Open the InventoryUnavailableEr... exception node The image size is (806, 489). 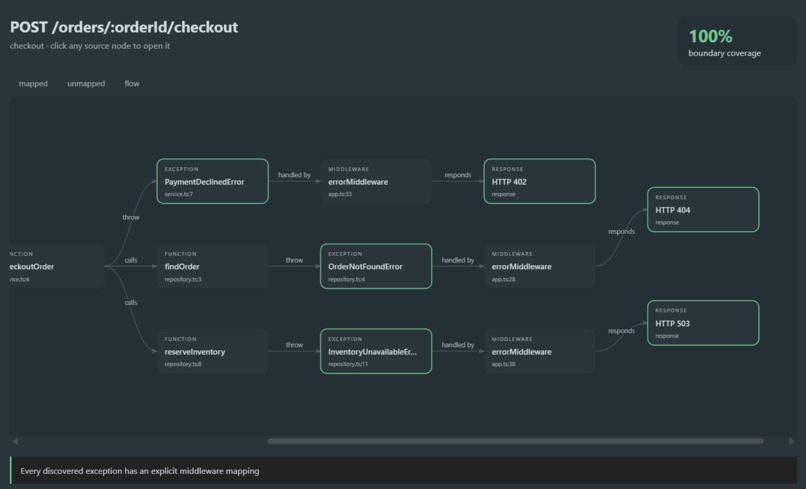pyautogui.click(x=376, y=351)
